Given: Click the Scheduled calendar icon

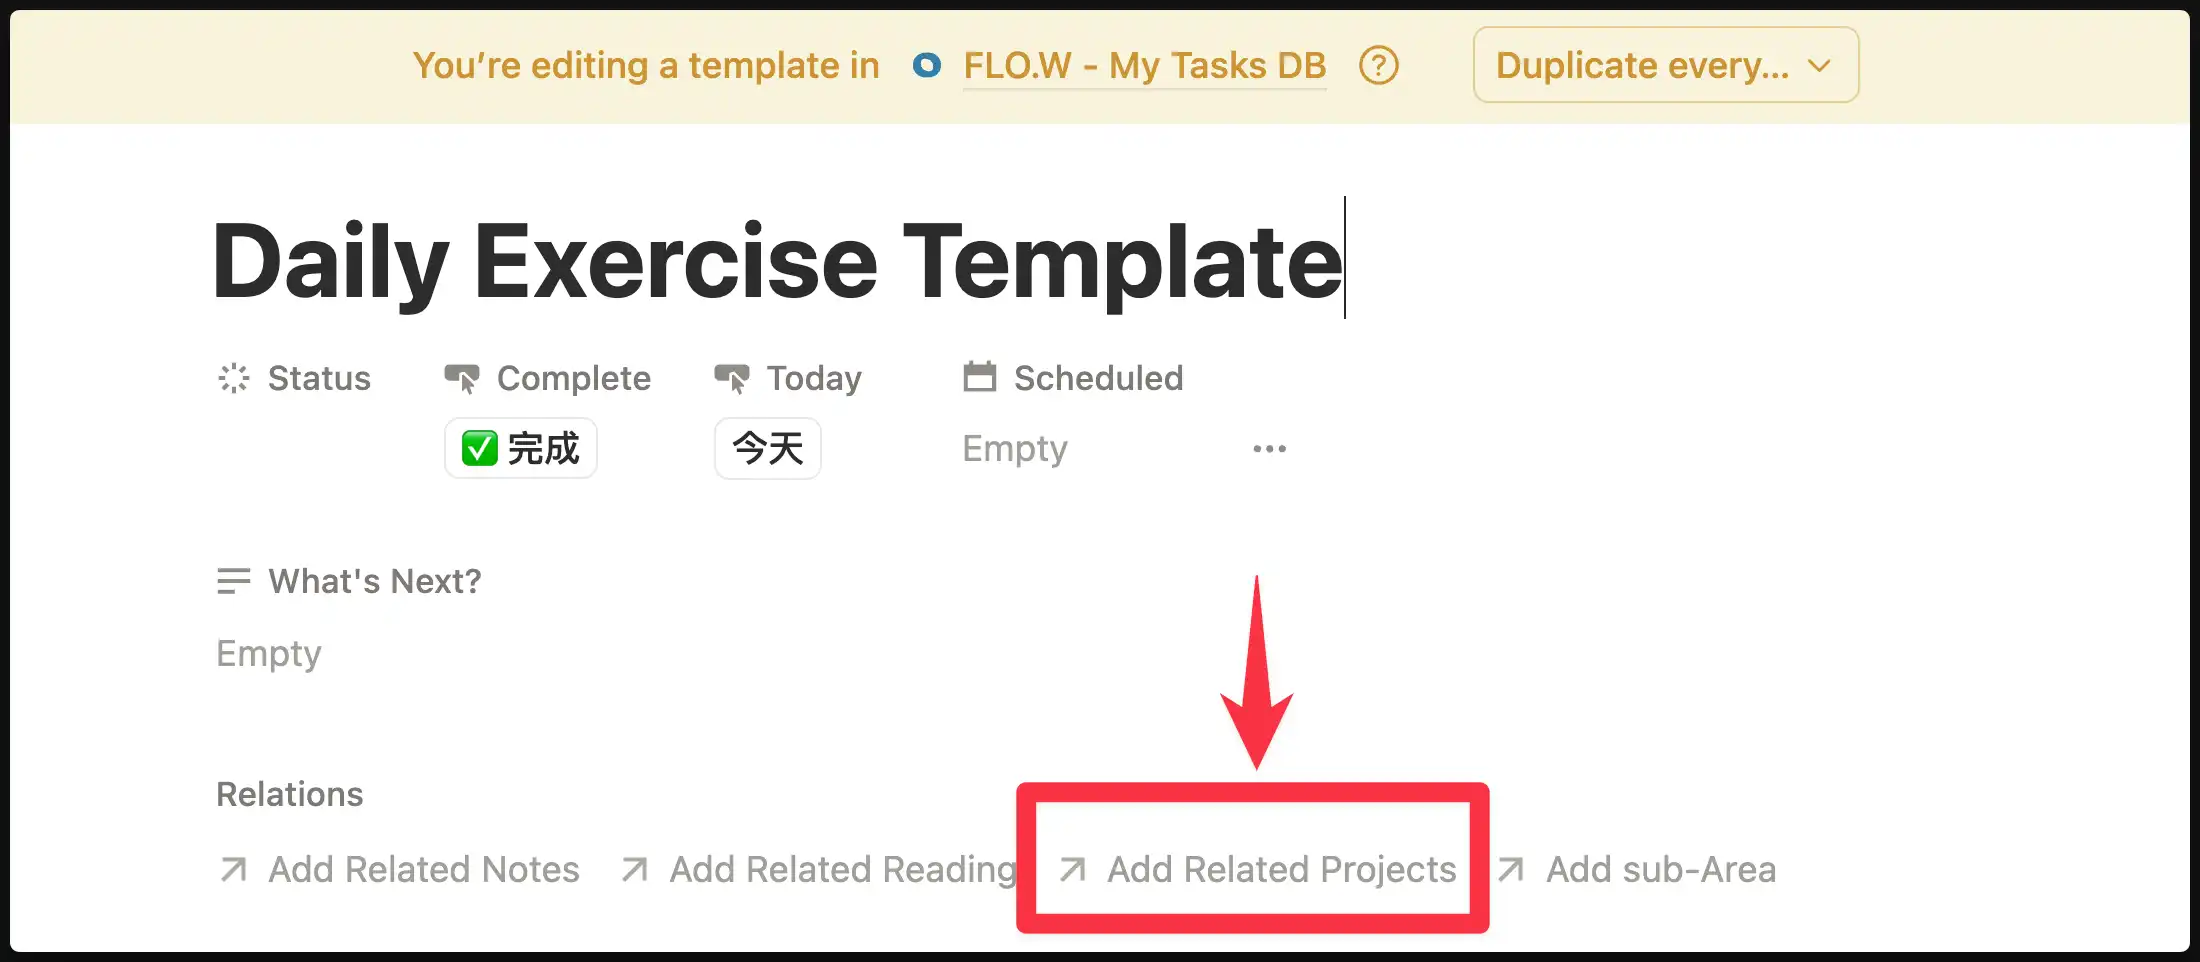Looking at the screenshot, I should tap(979, 377).
